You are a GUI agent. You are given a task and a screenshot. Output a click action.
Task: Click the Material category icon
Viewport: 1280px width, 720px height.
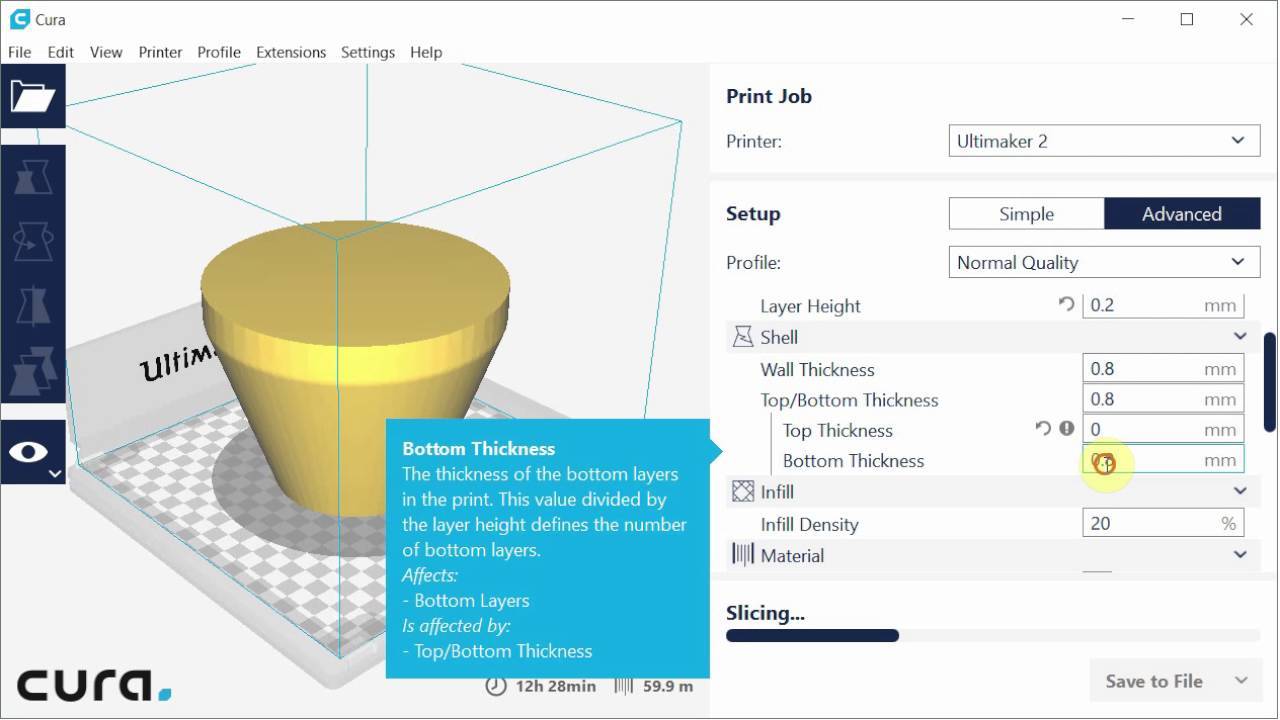[742, 554]
